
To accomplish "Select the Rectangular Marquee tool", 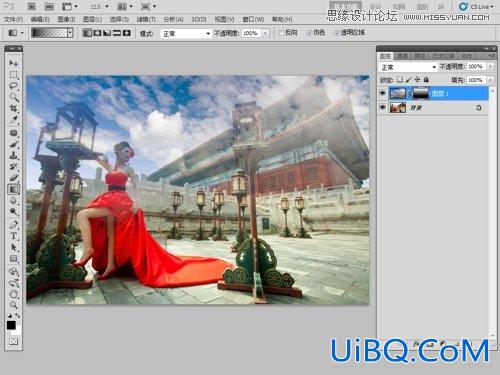I will 14,75.
